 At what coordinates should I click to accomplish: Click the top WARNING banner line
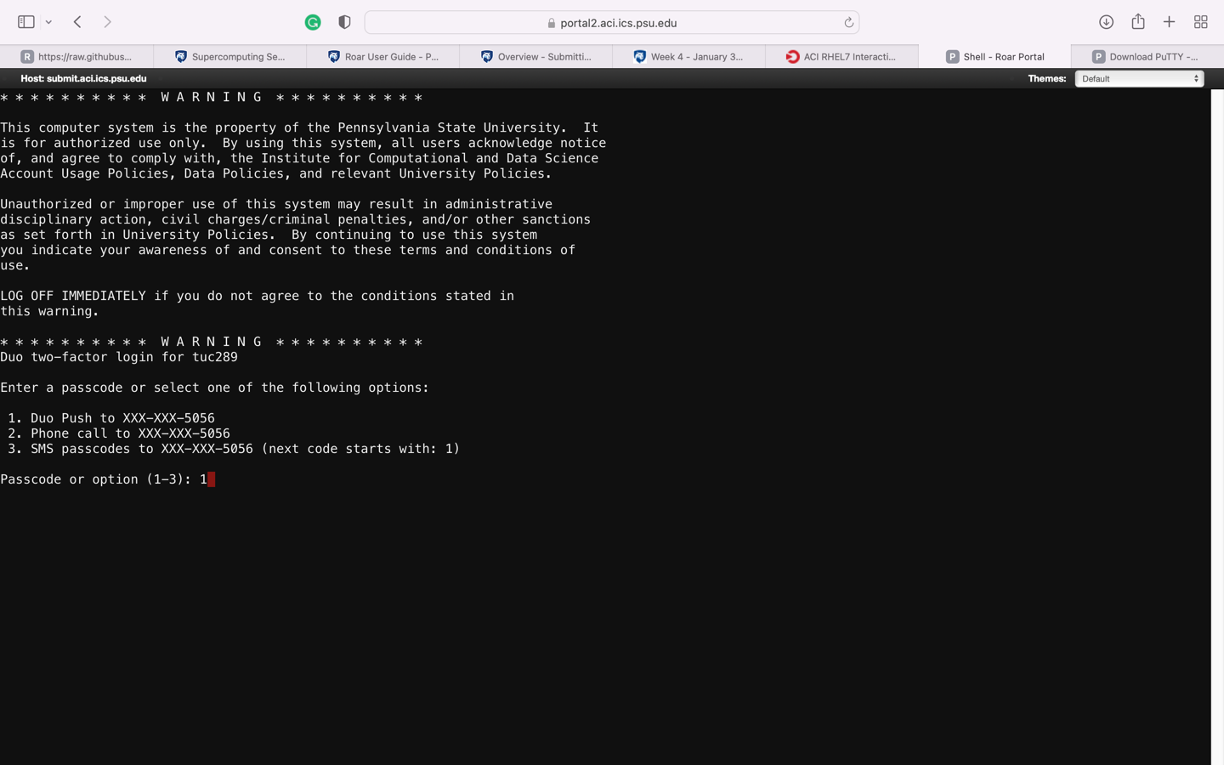point(211,97)
